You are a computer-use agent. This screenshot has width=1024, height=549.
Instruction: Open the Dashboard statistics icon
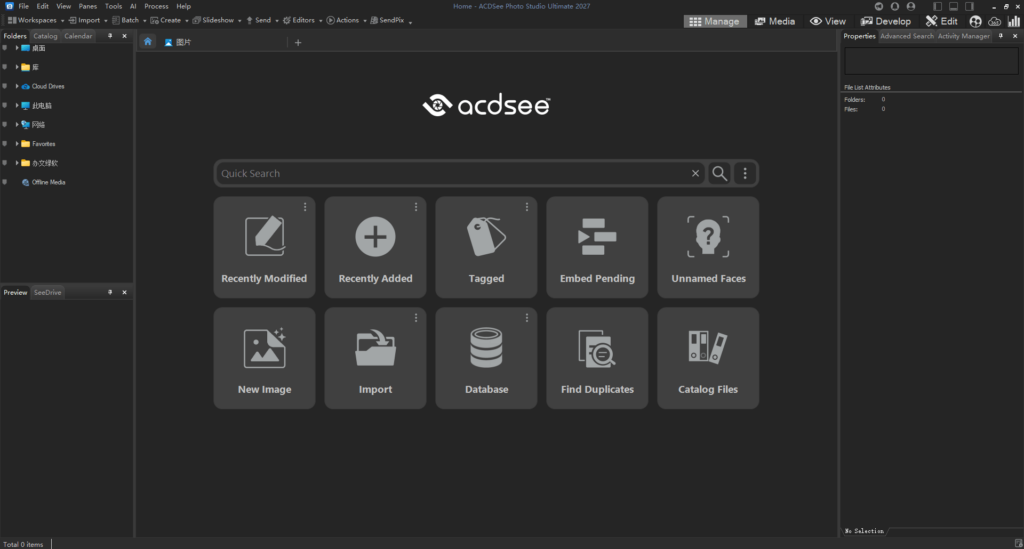(1014, 21)
